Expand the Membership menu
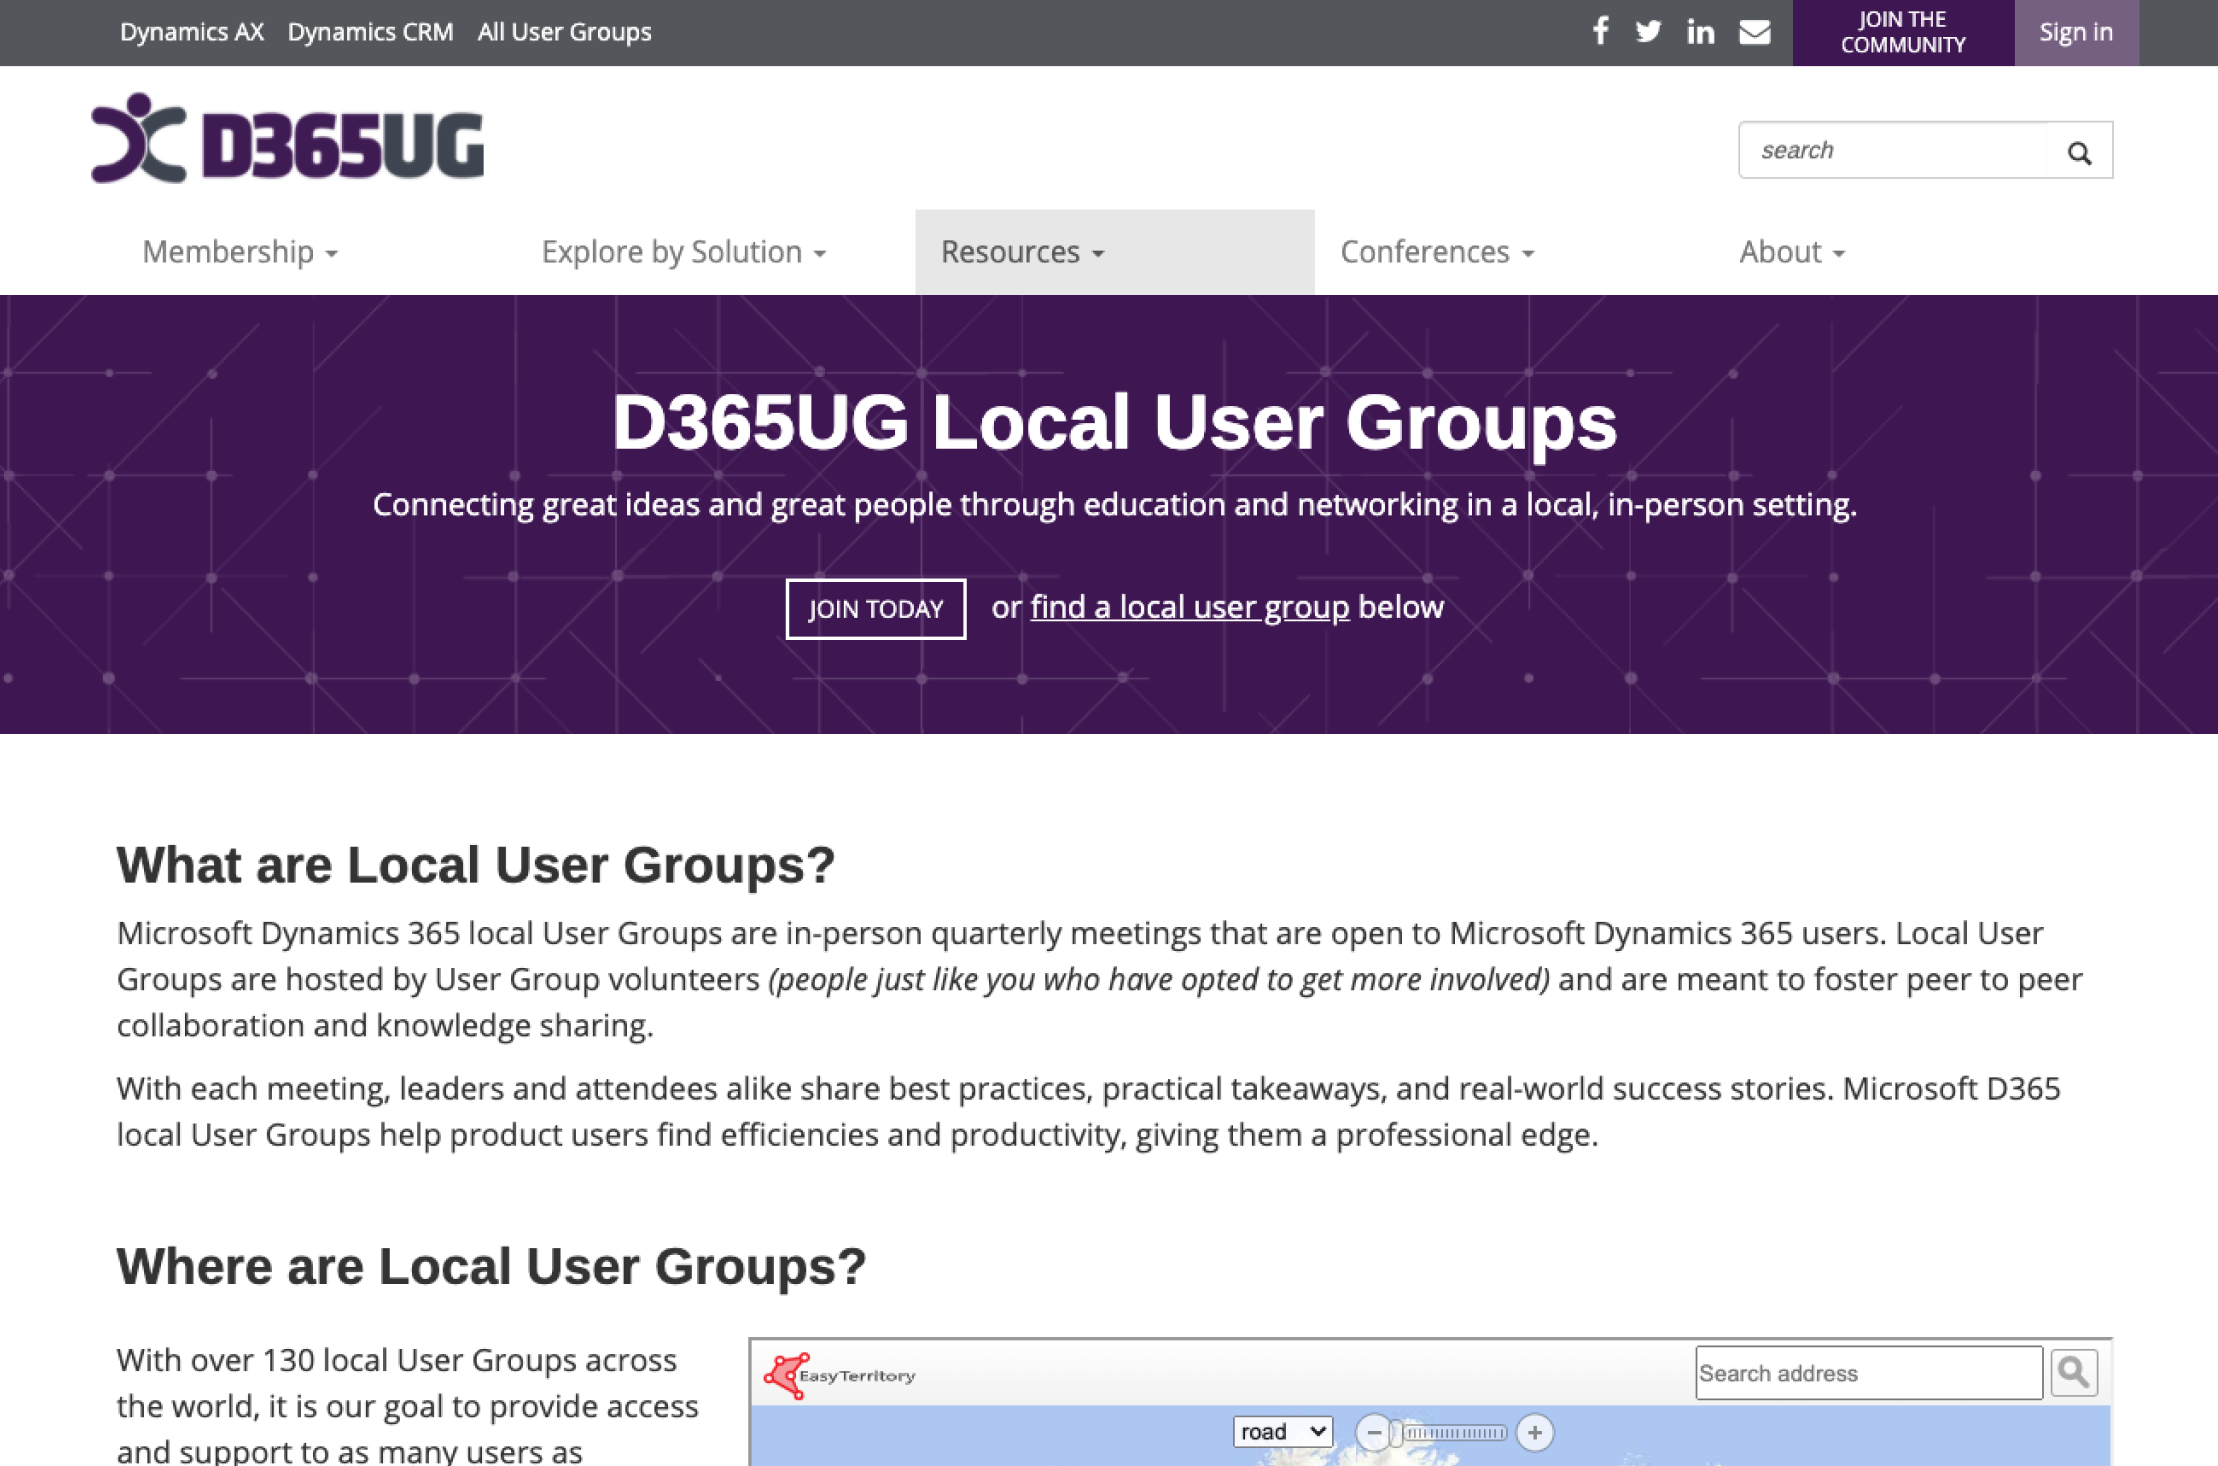The height and width of the screenshot is (1466, 2218). (240, 252)
